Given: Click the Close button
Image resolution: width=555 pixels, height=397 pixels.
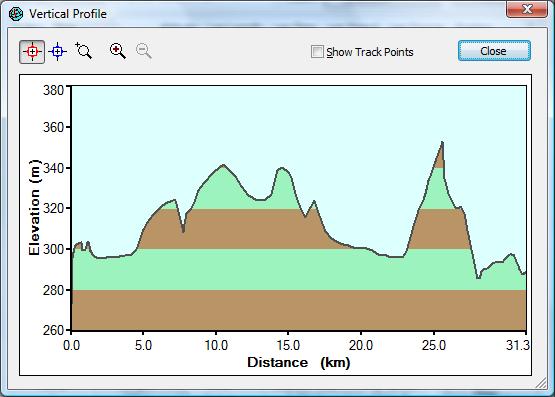Looking at the screenshot, I should [x=494, y=51].
